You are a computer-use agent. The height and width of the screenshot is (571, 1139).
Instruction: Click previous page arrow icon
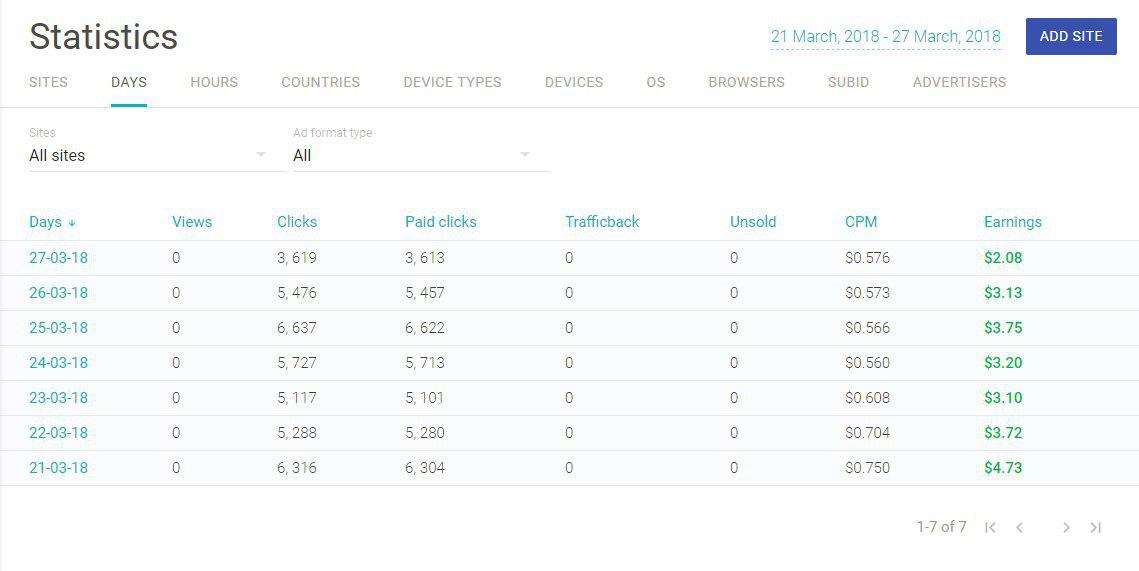click(x=1019, y=527)
